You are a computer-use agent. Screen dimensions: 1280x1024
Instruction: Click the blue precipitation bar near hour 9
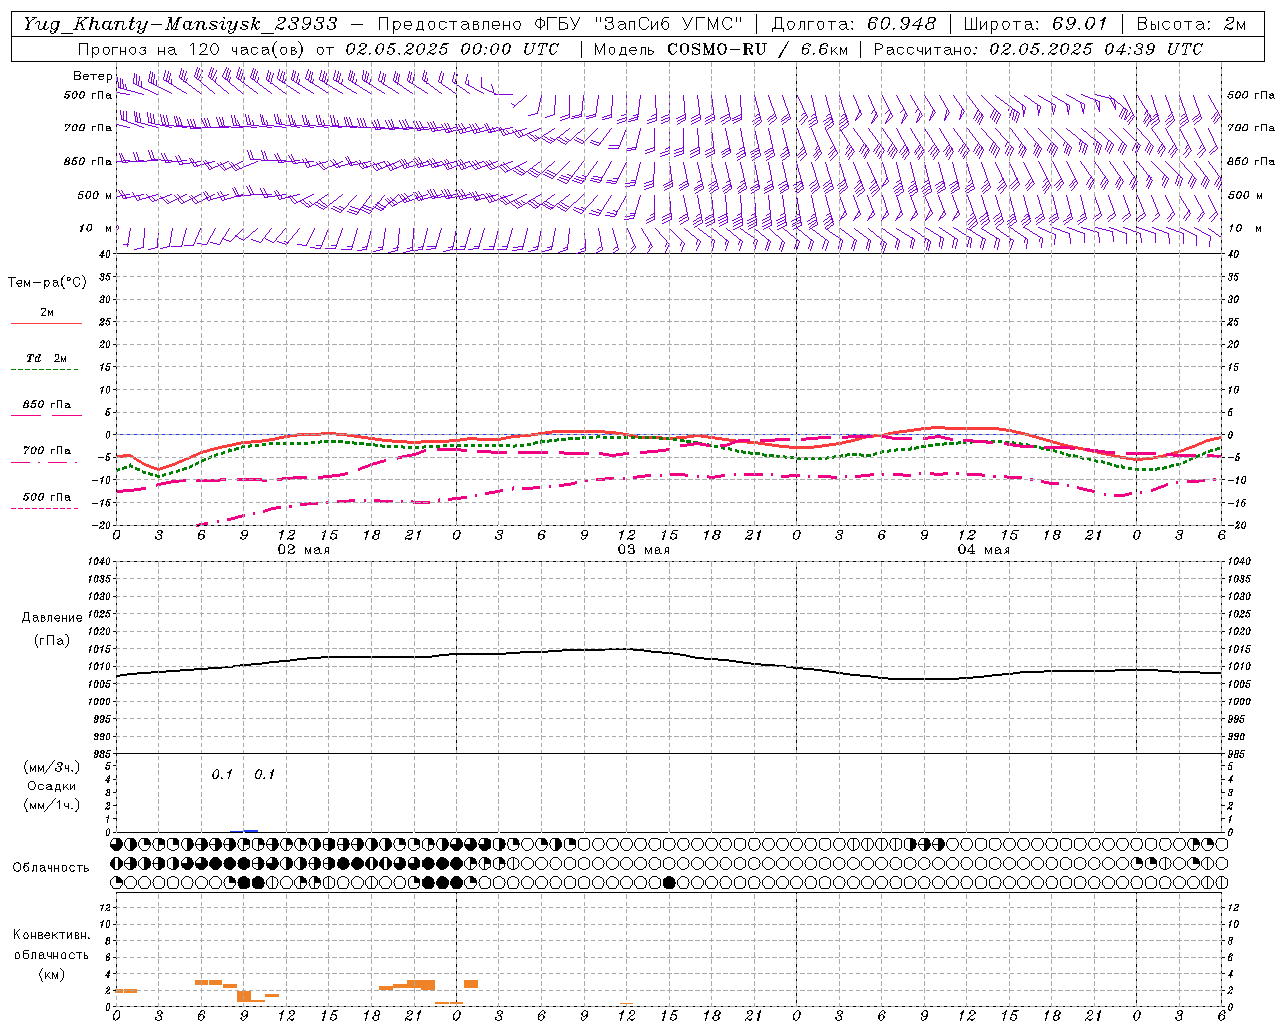pyautogui.click(x=251, y=831)
